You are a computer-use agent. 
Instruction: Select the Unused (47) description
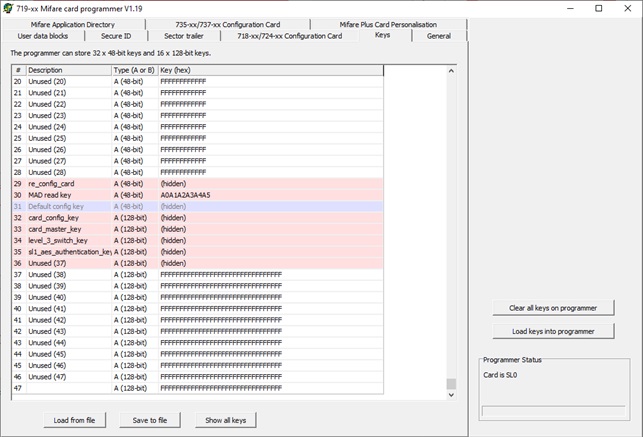point(47,377)
